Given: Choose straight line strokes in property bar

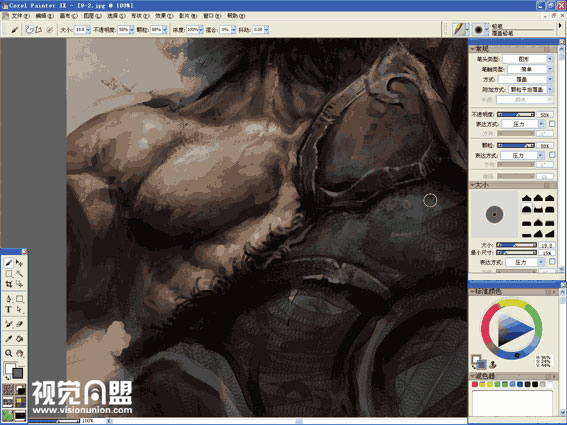Looking at the screenshot, I should coord(38,30).
